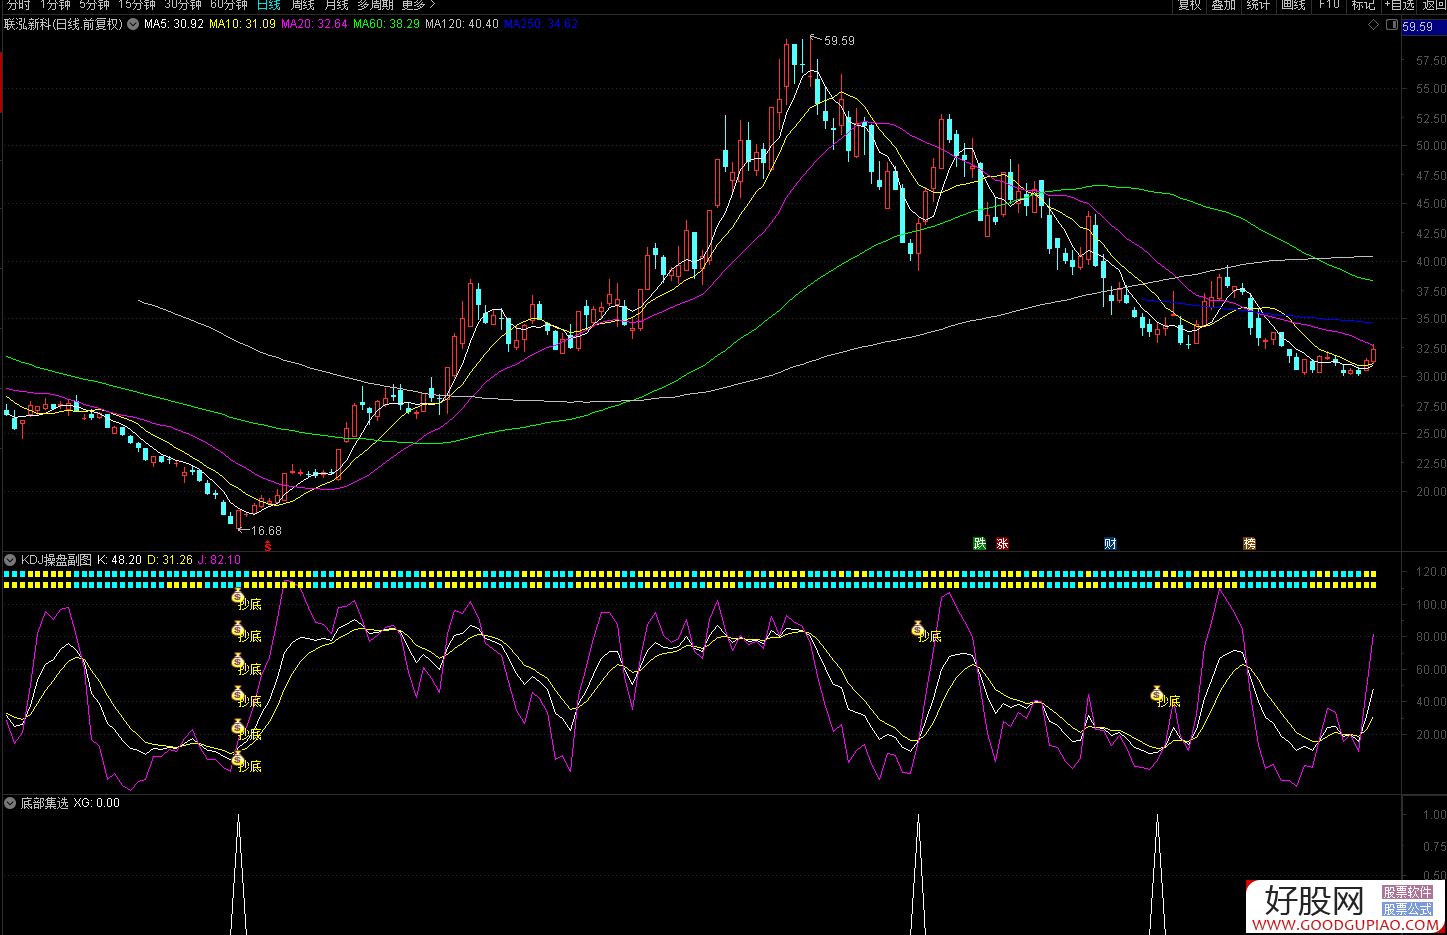Click the red 涨 event marker
Screen dimensions: 1447x935
point(1003,544)
